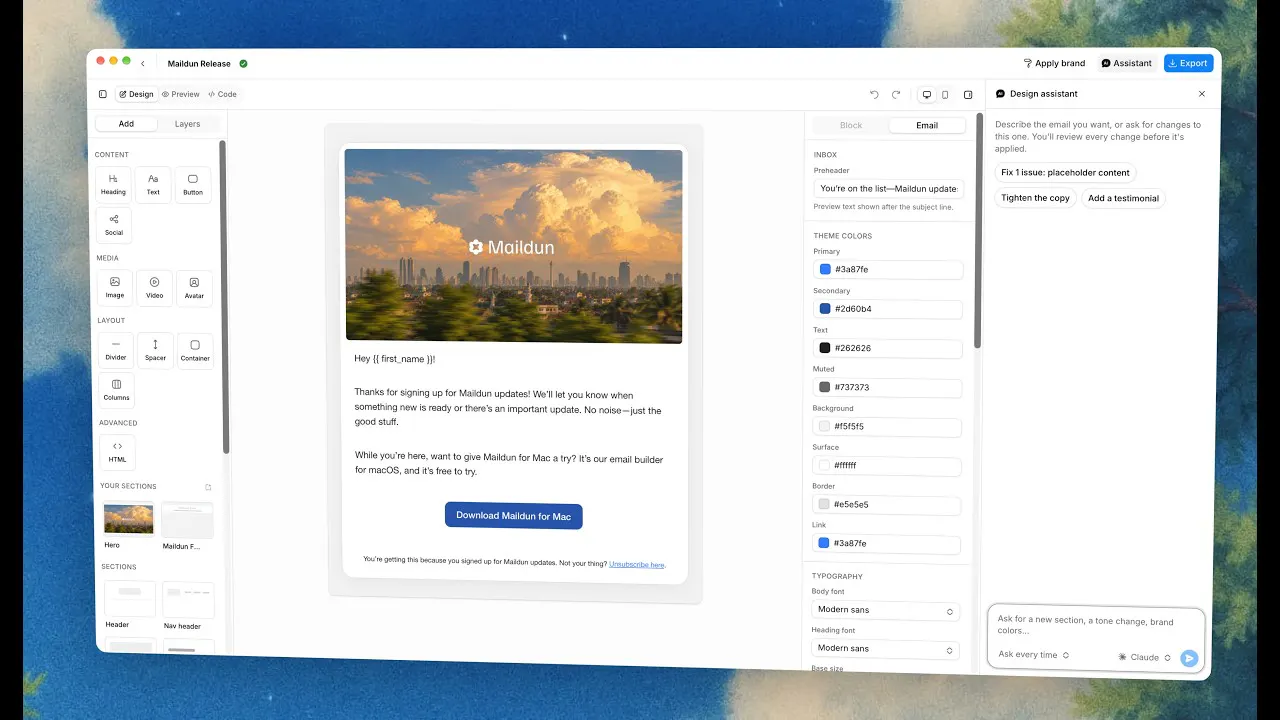Add an Image block
The width and height of the screenshot is (1280, 720).
pos(115,288)
